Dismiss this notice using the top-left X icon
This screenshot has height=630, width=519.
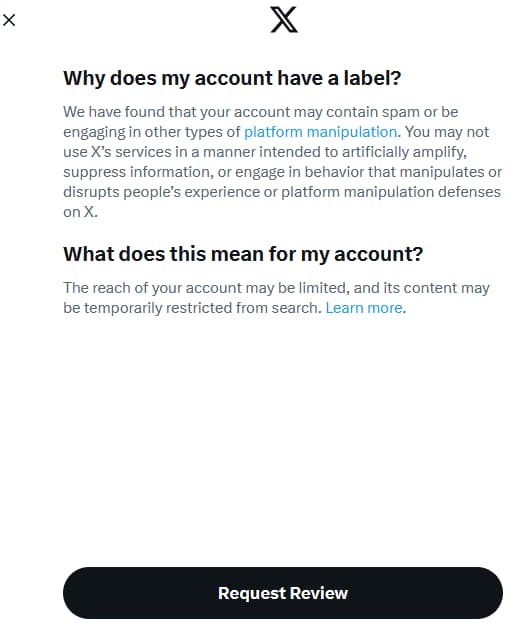coord(9,20)
